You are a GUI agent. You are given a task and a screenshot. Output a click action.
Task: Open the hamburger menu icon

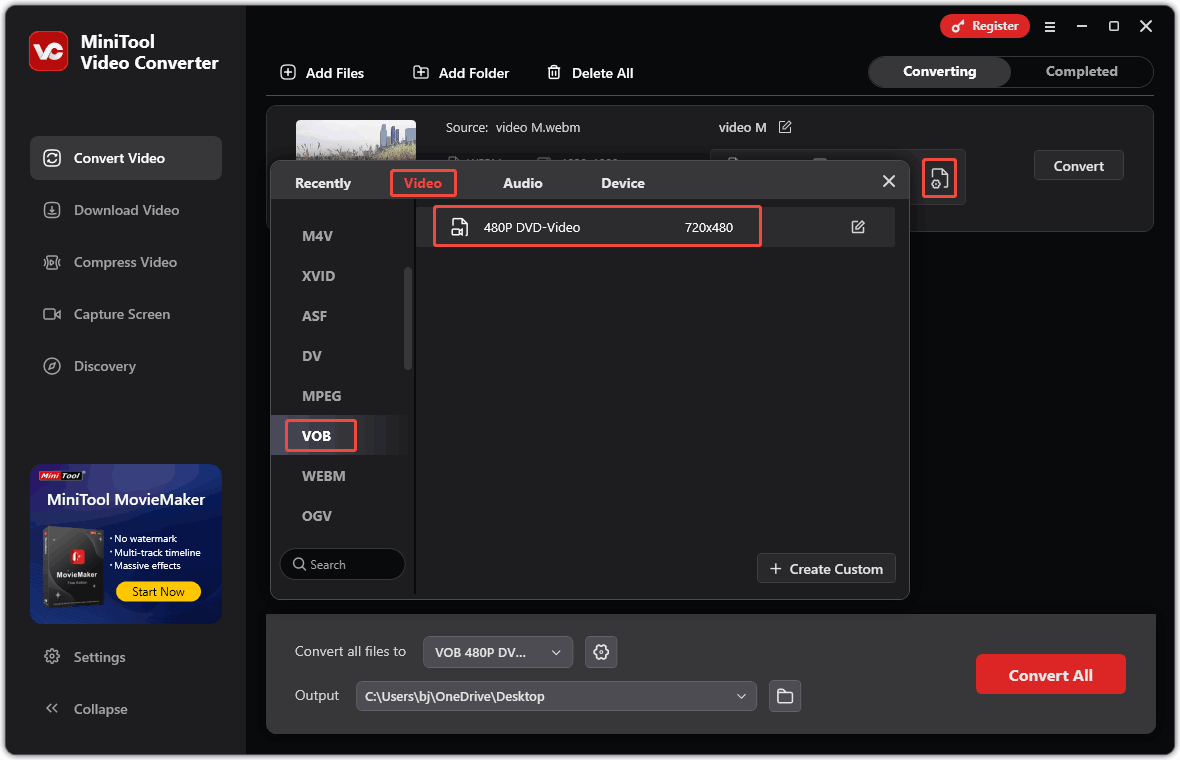(1050, 26)
